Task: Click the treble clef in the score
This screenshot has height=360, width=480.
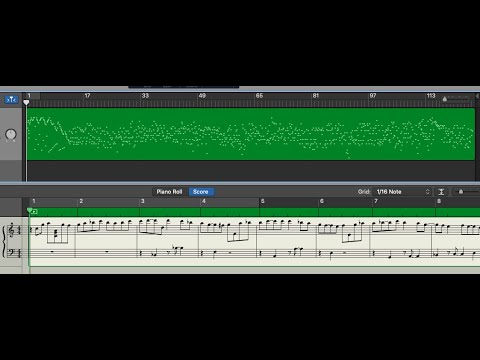Action: 11,230
